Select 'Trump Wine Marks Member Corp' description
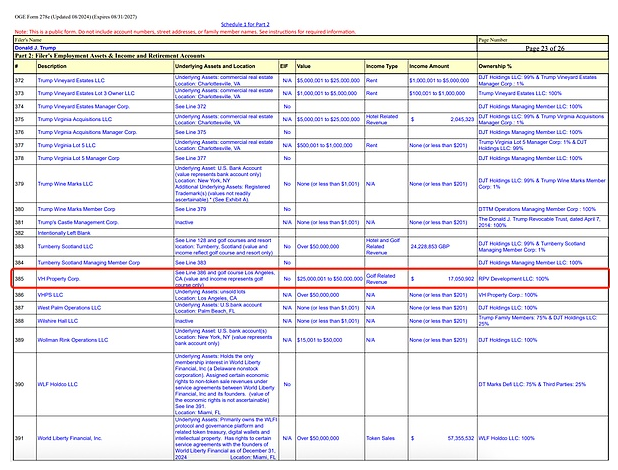 (76, 209)
